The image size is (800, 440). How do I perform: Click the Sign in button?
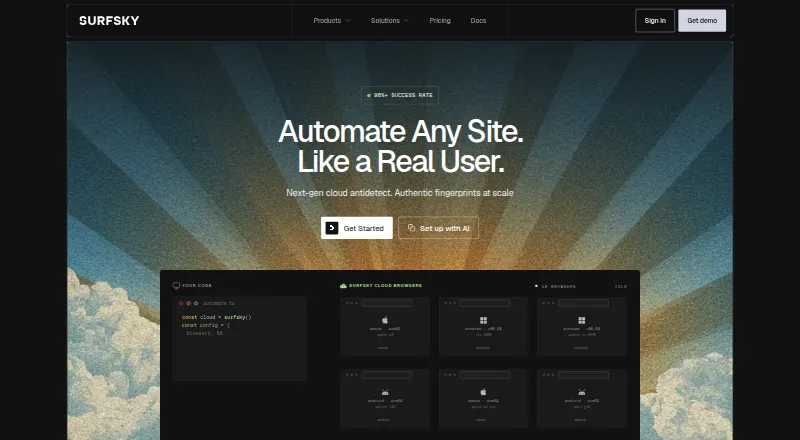pos(655,20)
